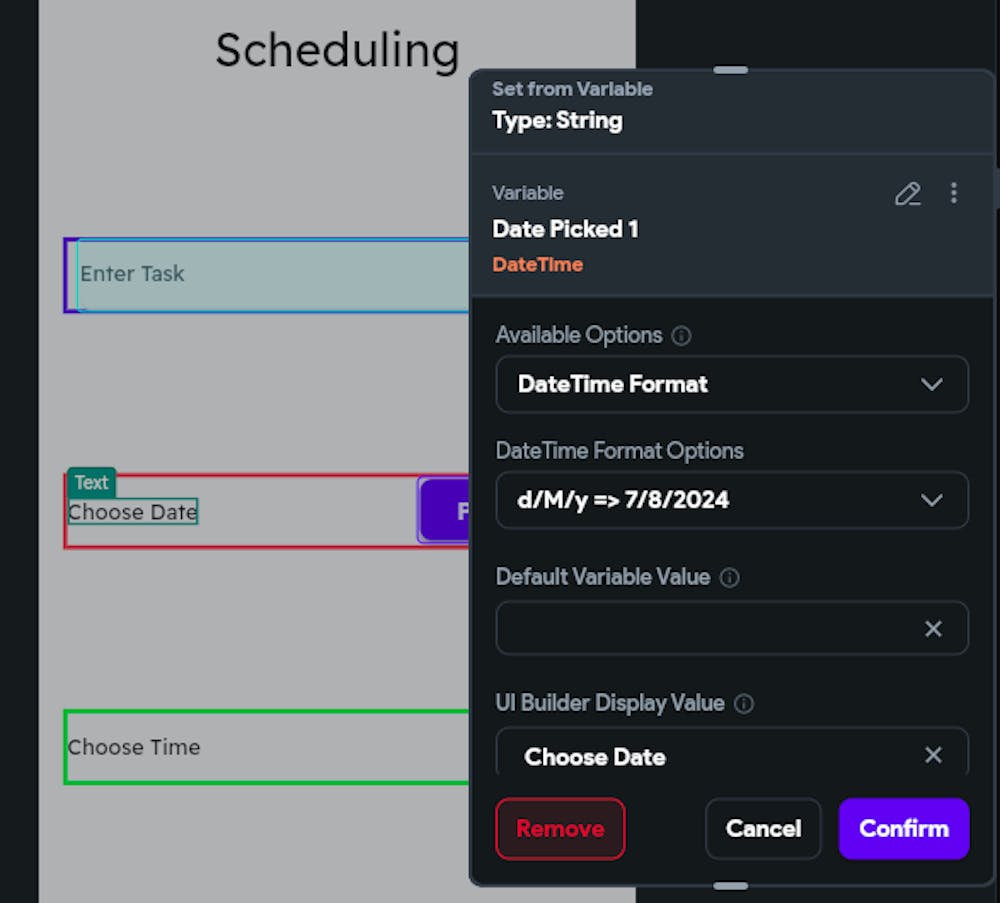Click info icon beside Default Variable Value
The width and height of the screenshot is (1000, 903).
click(730, 578)
